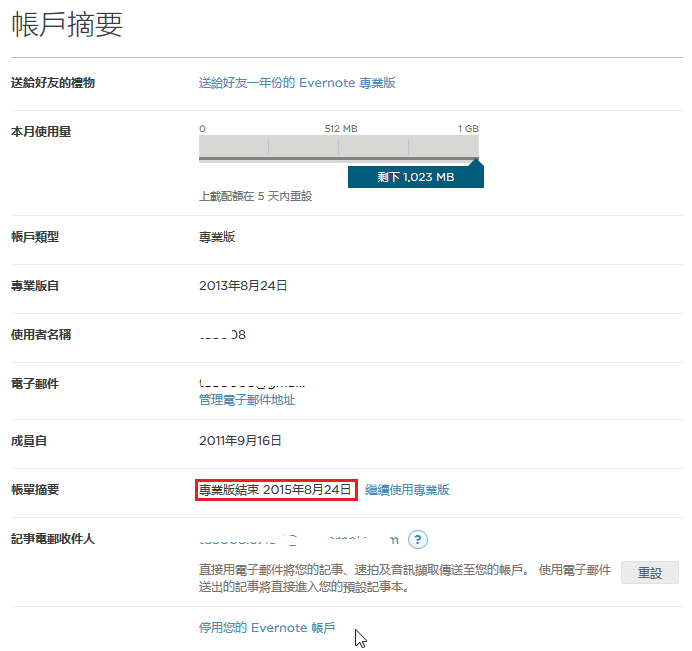Click the 送給好友的禮物 row label

[x=53, y=83]
